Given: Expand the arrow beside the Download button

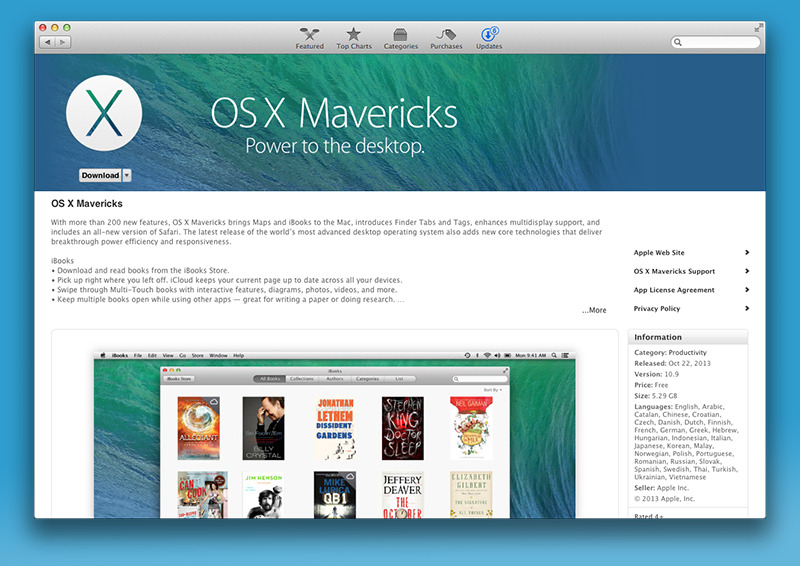Looking at the screenshot, I should click(x=127, y=176).
